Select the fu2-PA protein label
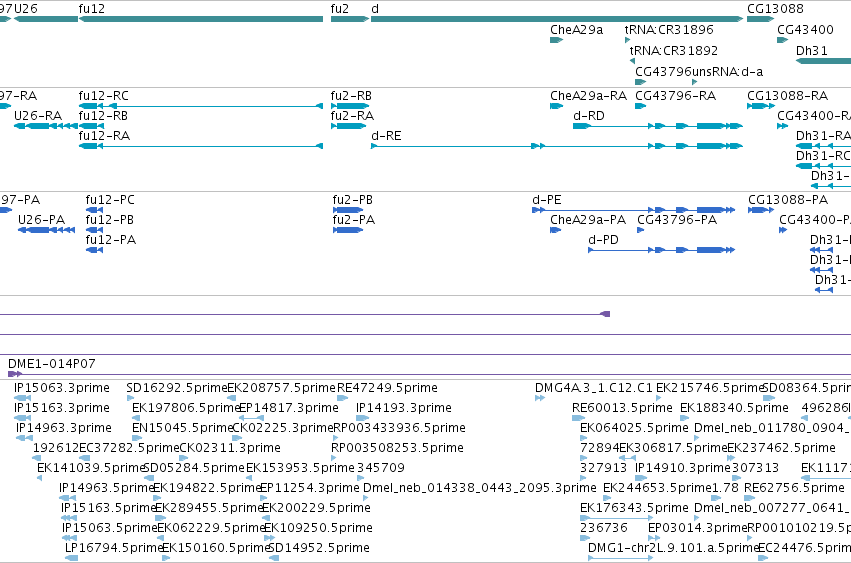Screen dimensions: 851x563 click(x=354, y=220)
